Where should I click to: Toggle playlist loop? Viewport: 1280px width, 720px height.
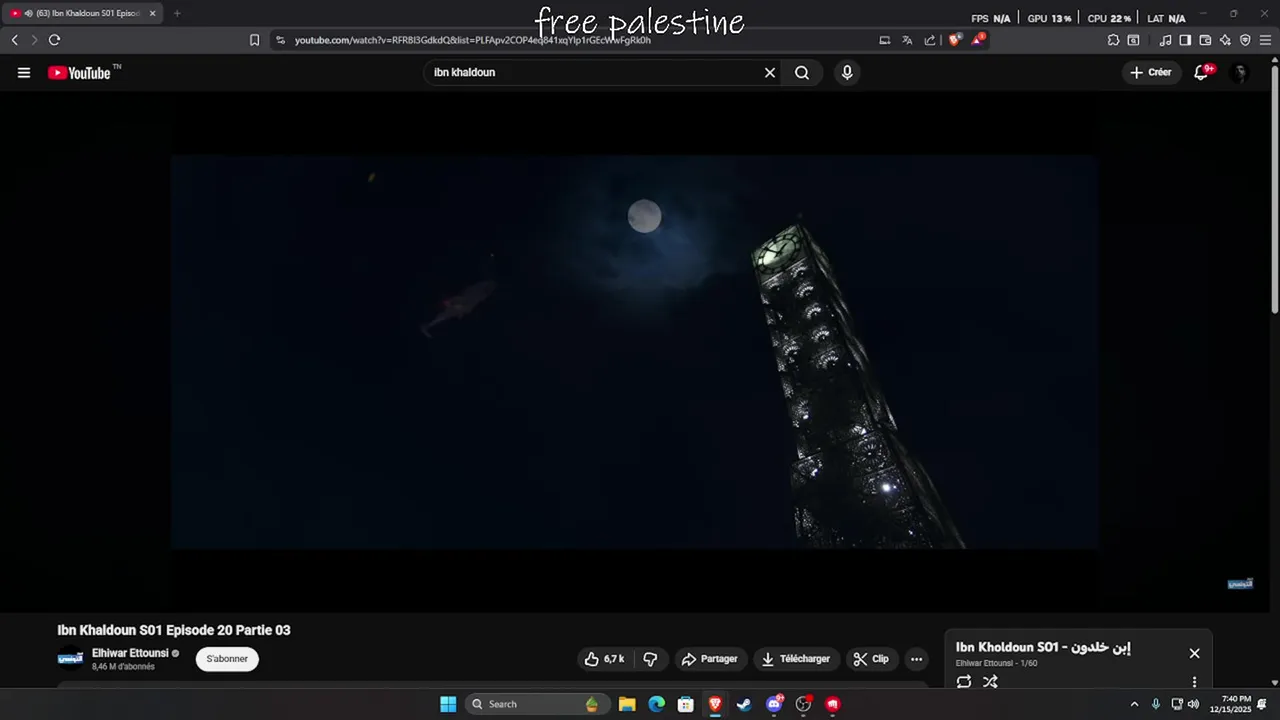pyautogui.click(x=964, y=682)
